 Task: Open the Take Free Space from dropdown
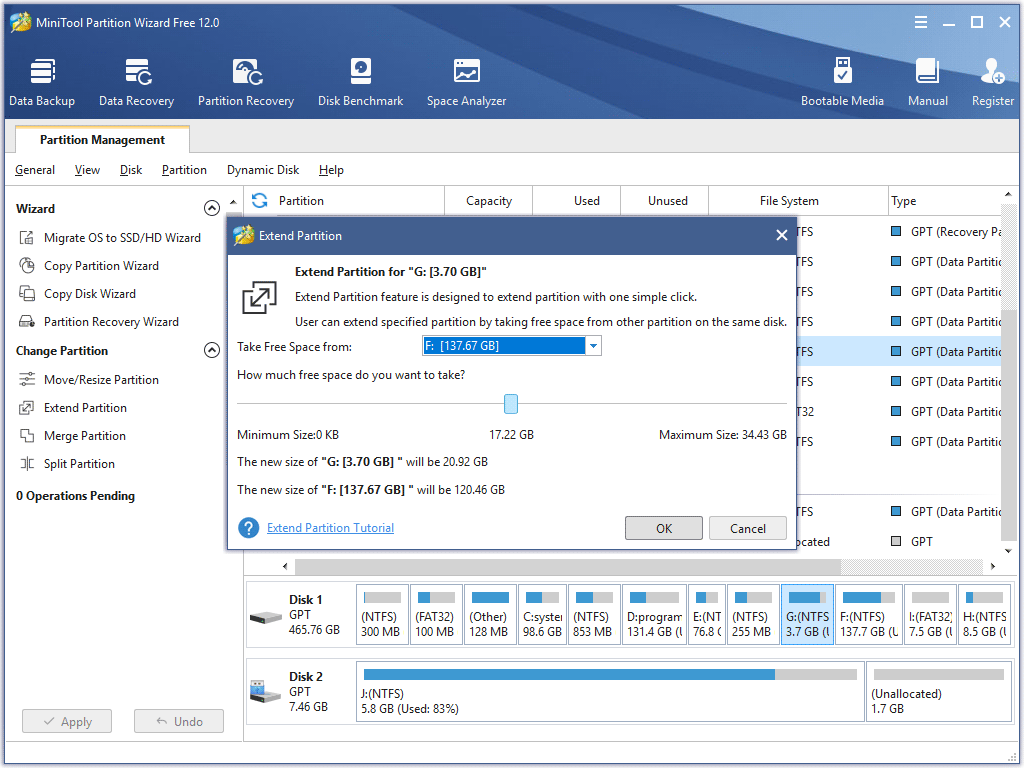[x=593, y=345]
